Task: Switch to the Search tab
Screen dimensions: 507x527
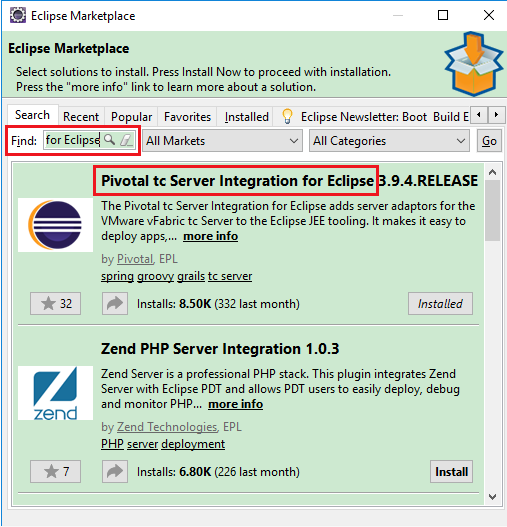Action: 32,115
